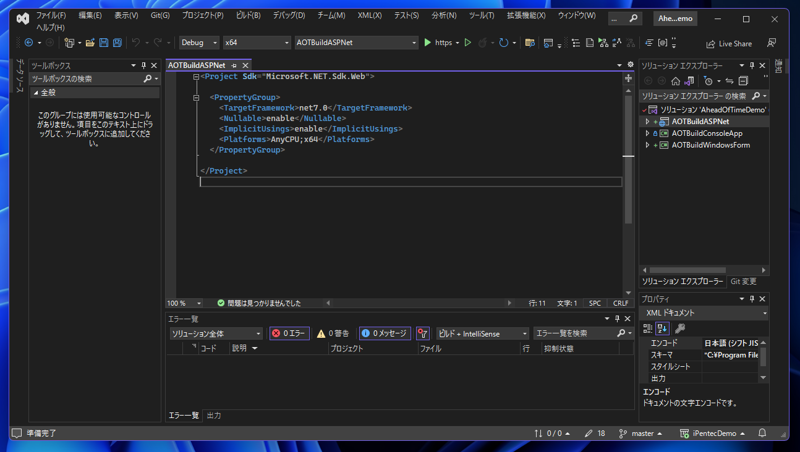Click the 18 pending changes pencil indicator

click(x=595, y=434)
